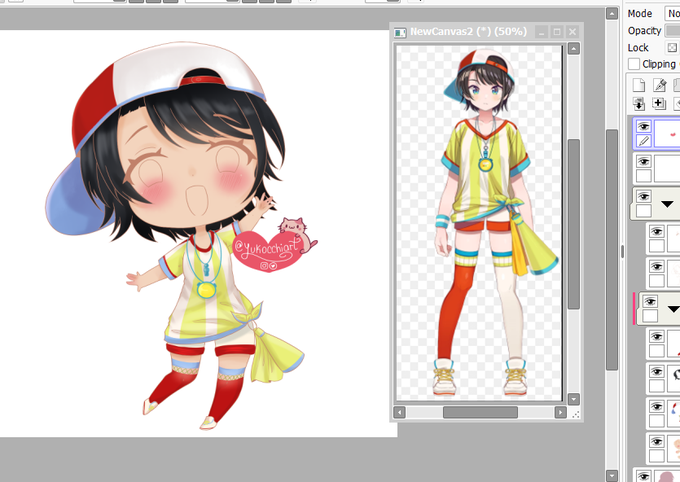Create a new linework pen layer
The image size is (680, 482).
pyautogui.click(x=659, y=85)
